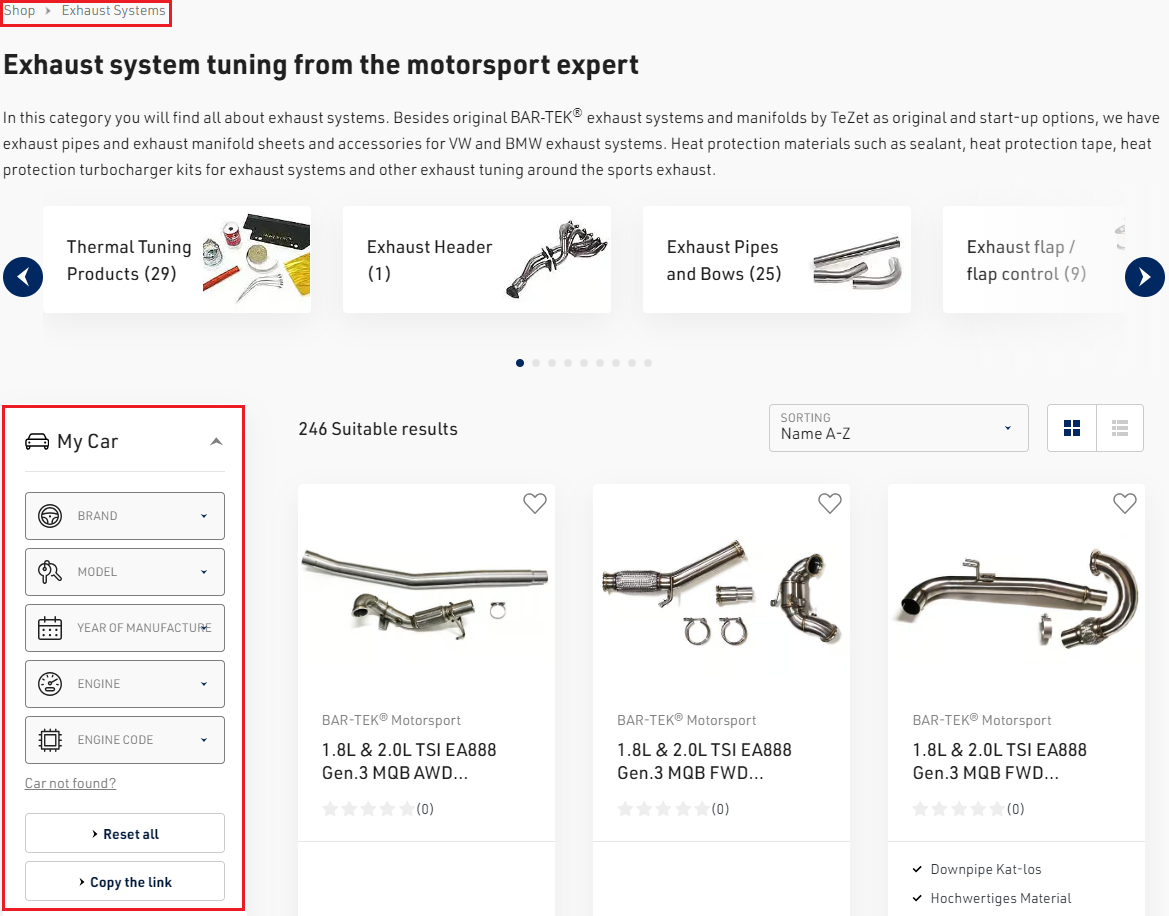1169x916 pixels.
Task: Click the Copy the link button
Action: pyautogui.click(x=125, y=882)
